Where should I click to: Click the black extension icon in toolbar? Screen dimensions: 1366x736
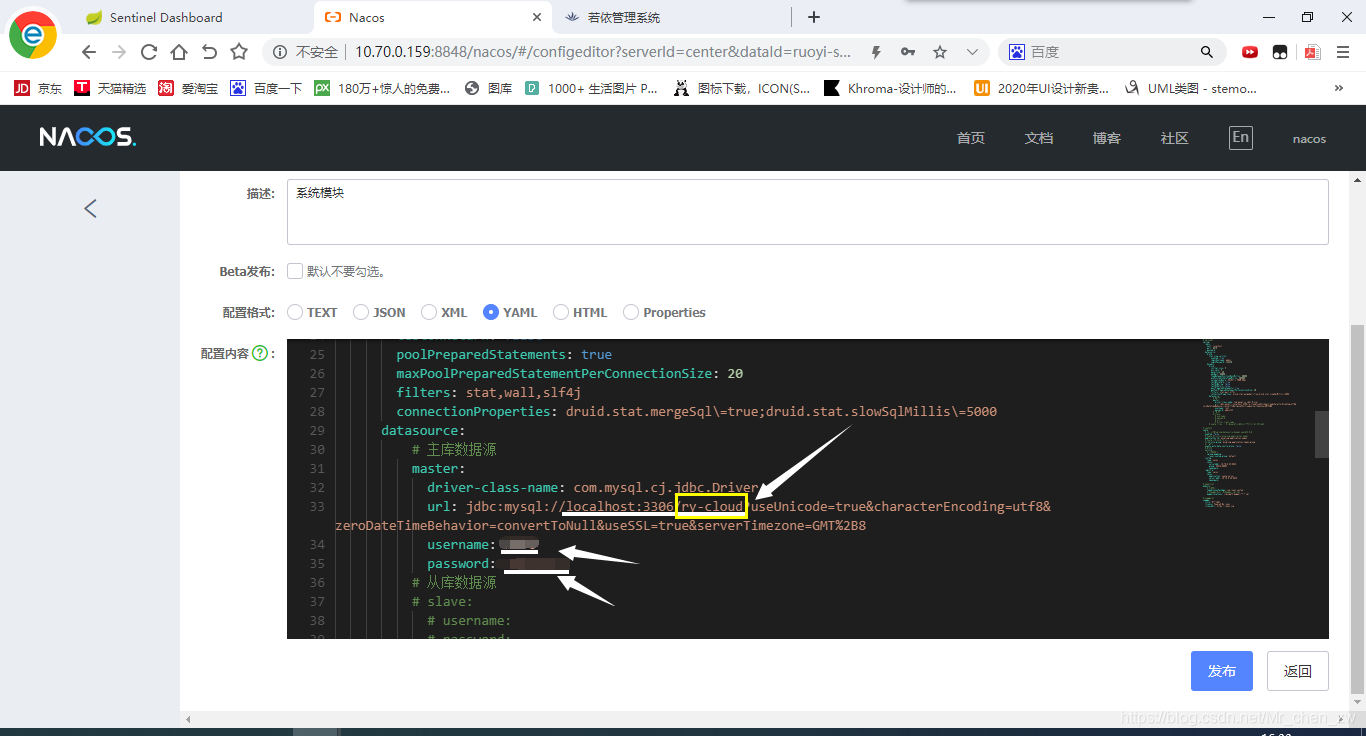pyautogui.click(x=1280, y=52)
